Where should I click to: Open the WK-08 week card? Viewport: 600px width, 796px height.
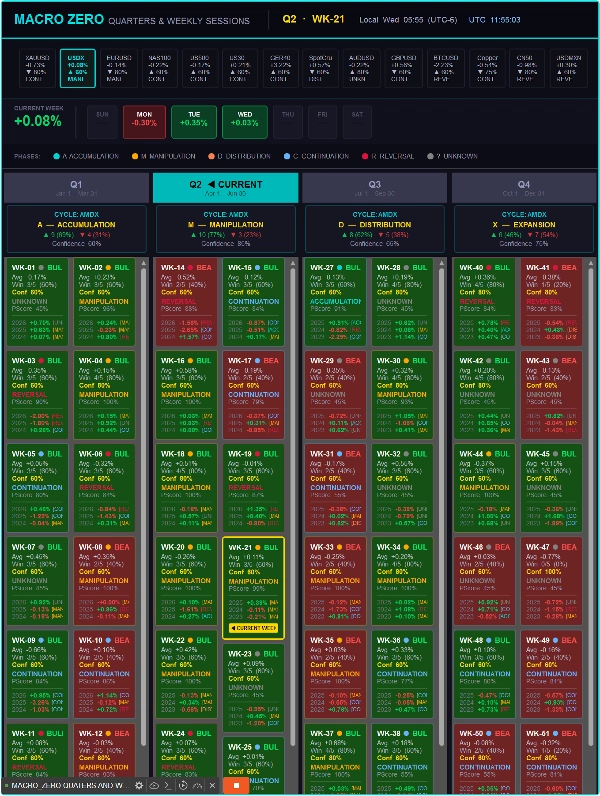tap(104, 581)
